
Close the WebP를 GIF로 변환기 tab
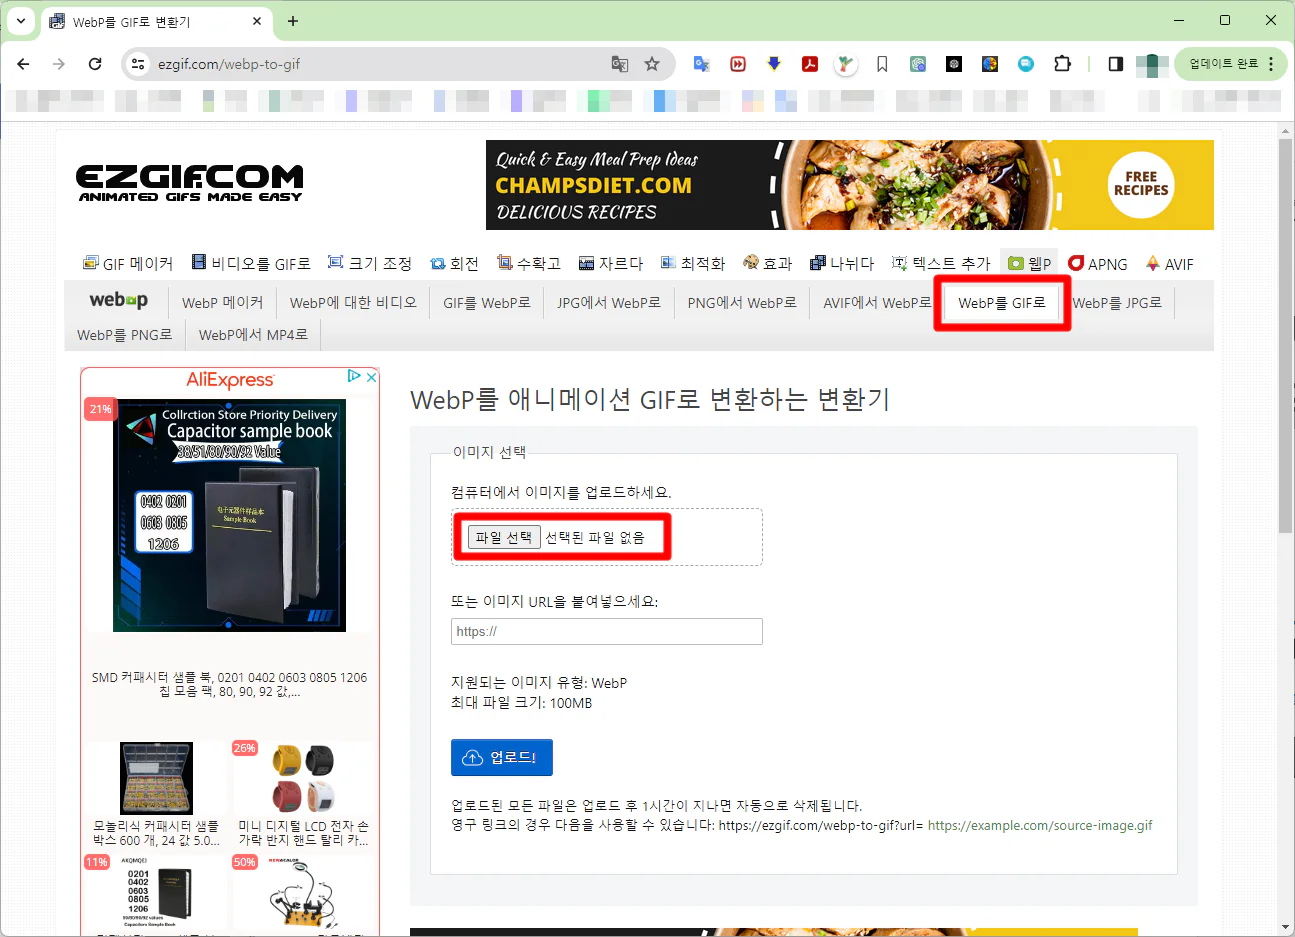coord(257,21)
